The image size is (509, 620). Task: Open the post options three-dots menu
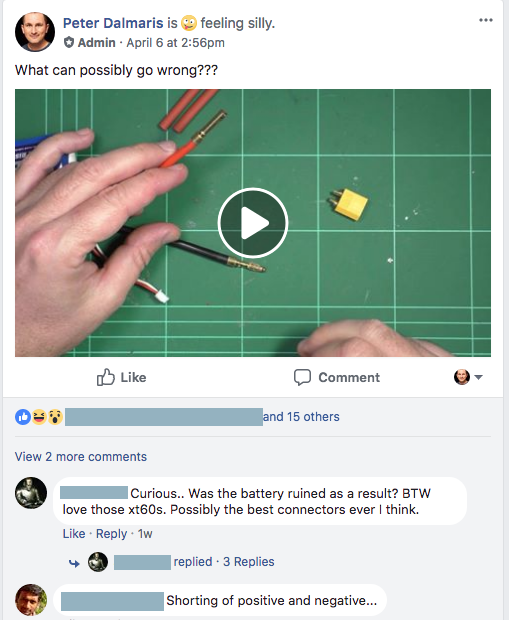pyautogui.click(x=486, y=20)
